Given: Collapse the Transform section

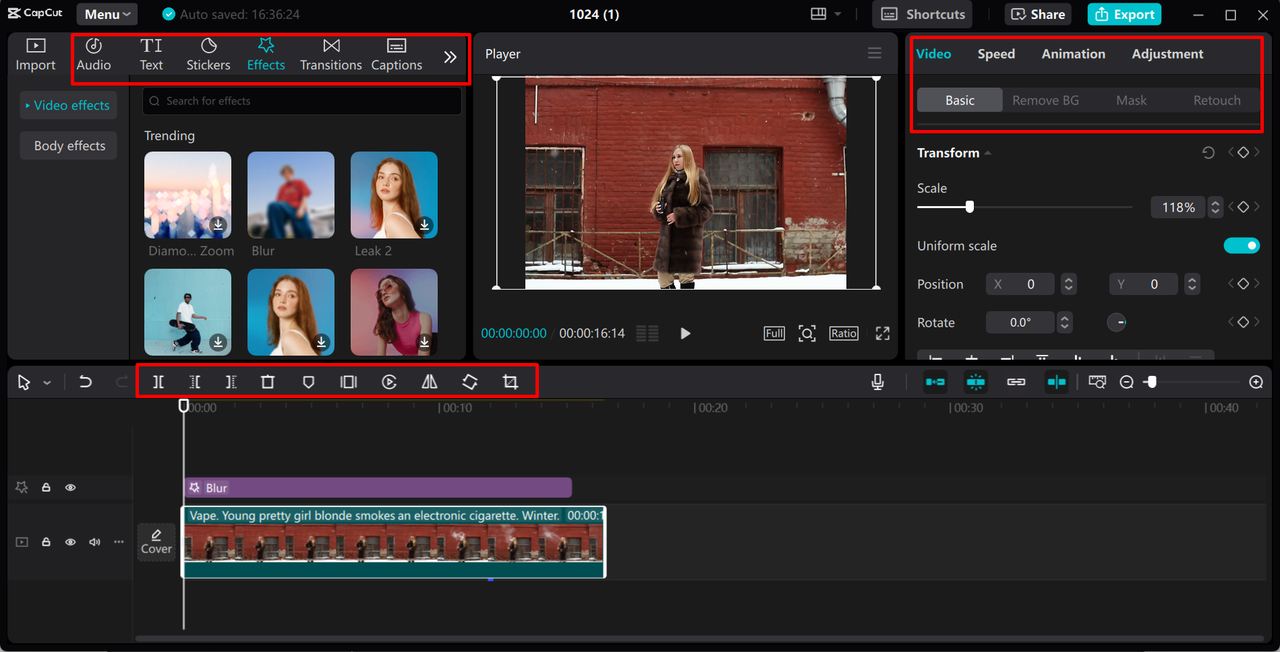Looking at the screenshot, I should [x=988, y=153].
